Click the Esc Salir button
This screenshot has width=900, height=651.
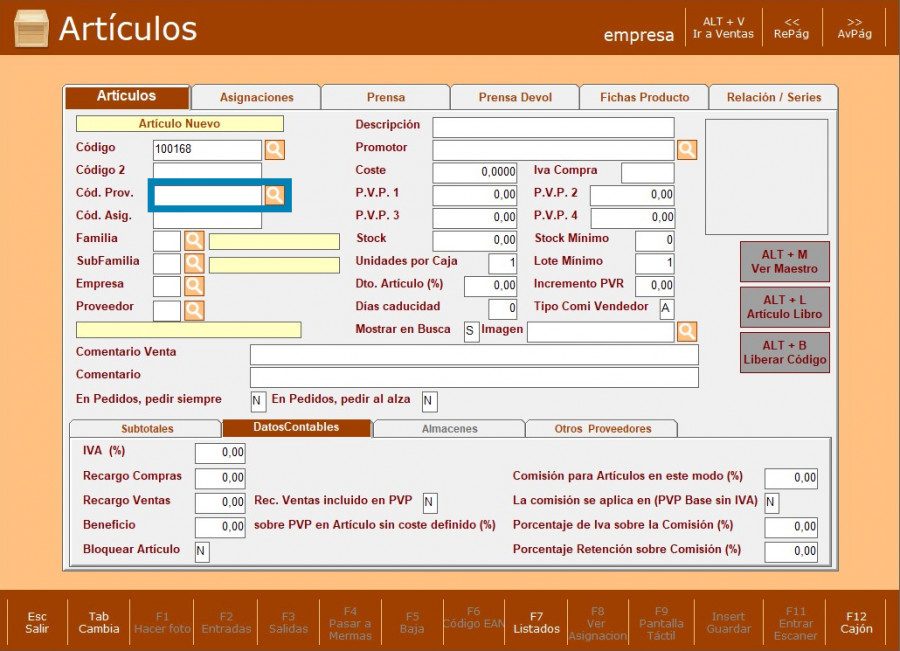pyautogui.click(x=37, y=622)
